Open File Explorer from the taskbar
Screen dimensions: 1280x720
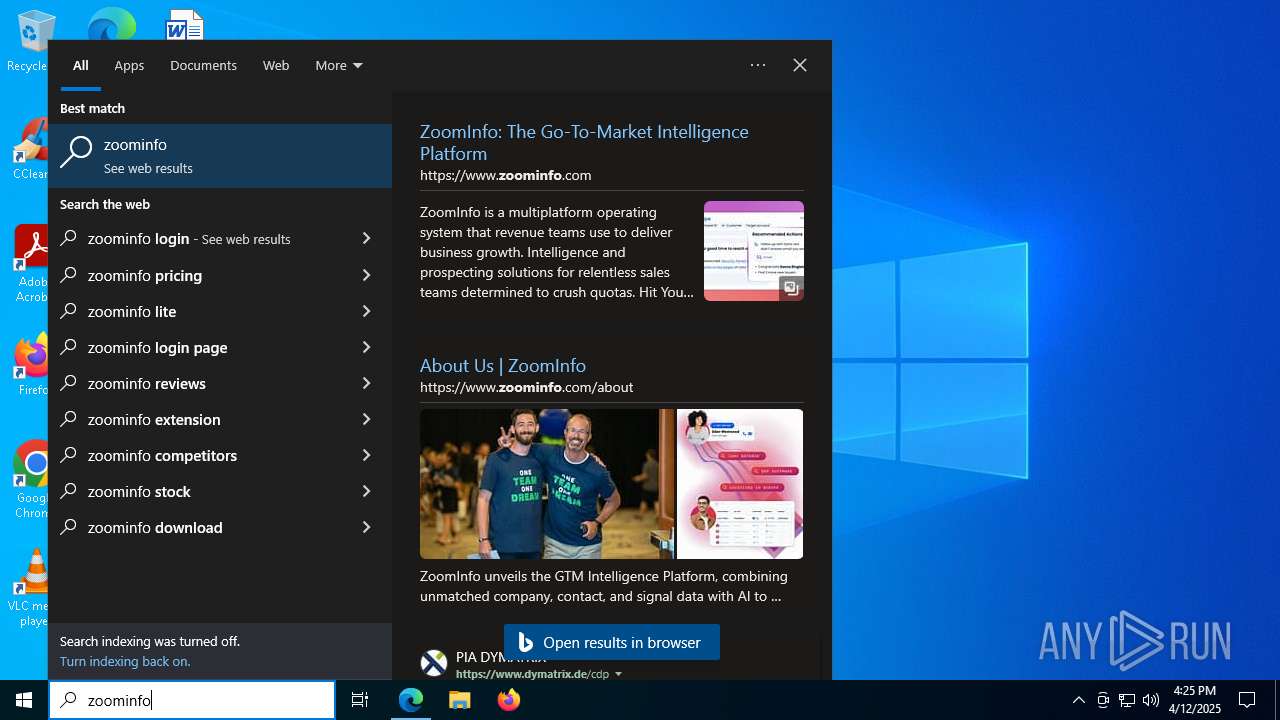460,700
